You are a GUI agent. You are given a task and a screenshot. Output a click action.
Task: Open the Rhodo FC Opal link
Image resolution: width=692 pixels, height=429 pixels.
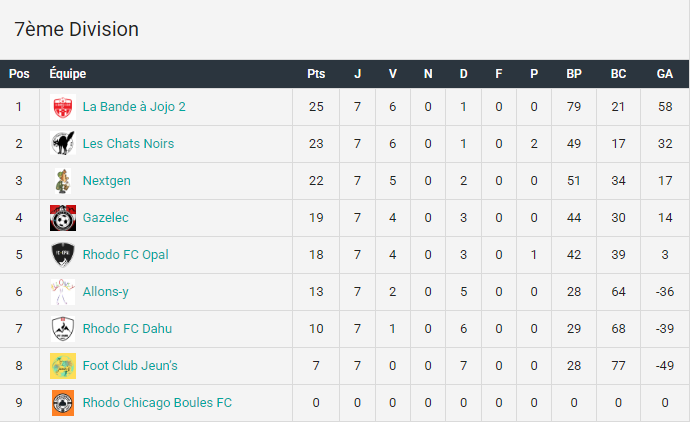[x=126, y=255]
